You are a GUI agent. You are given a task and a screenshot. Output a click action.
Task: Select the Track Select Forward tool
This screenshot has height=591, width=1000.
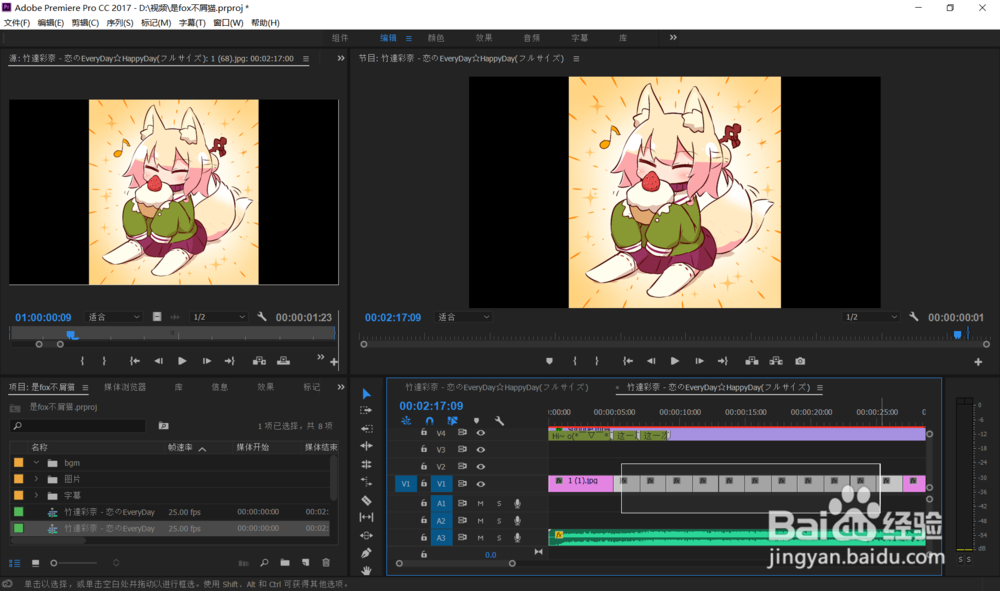point(366,411)
